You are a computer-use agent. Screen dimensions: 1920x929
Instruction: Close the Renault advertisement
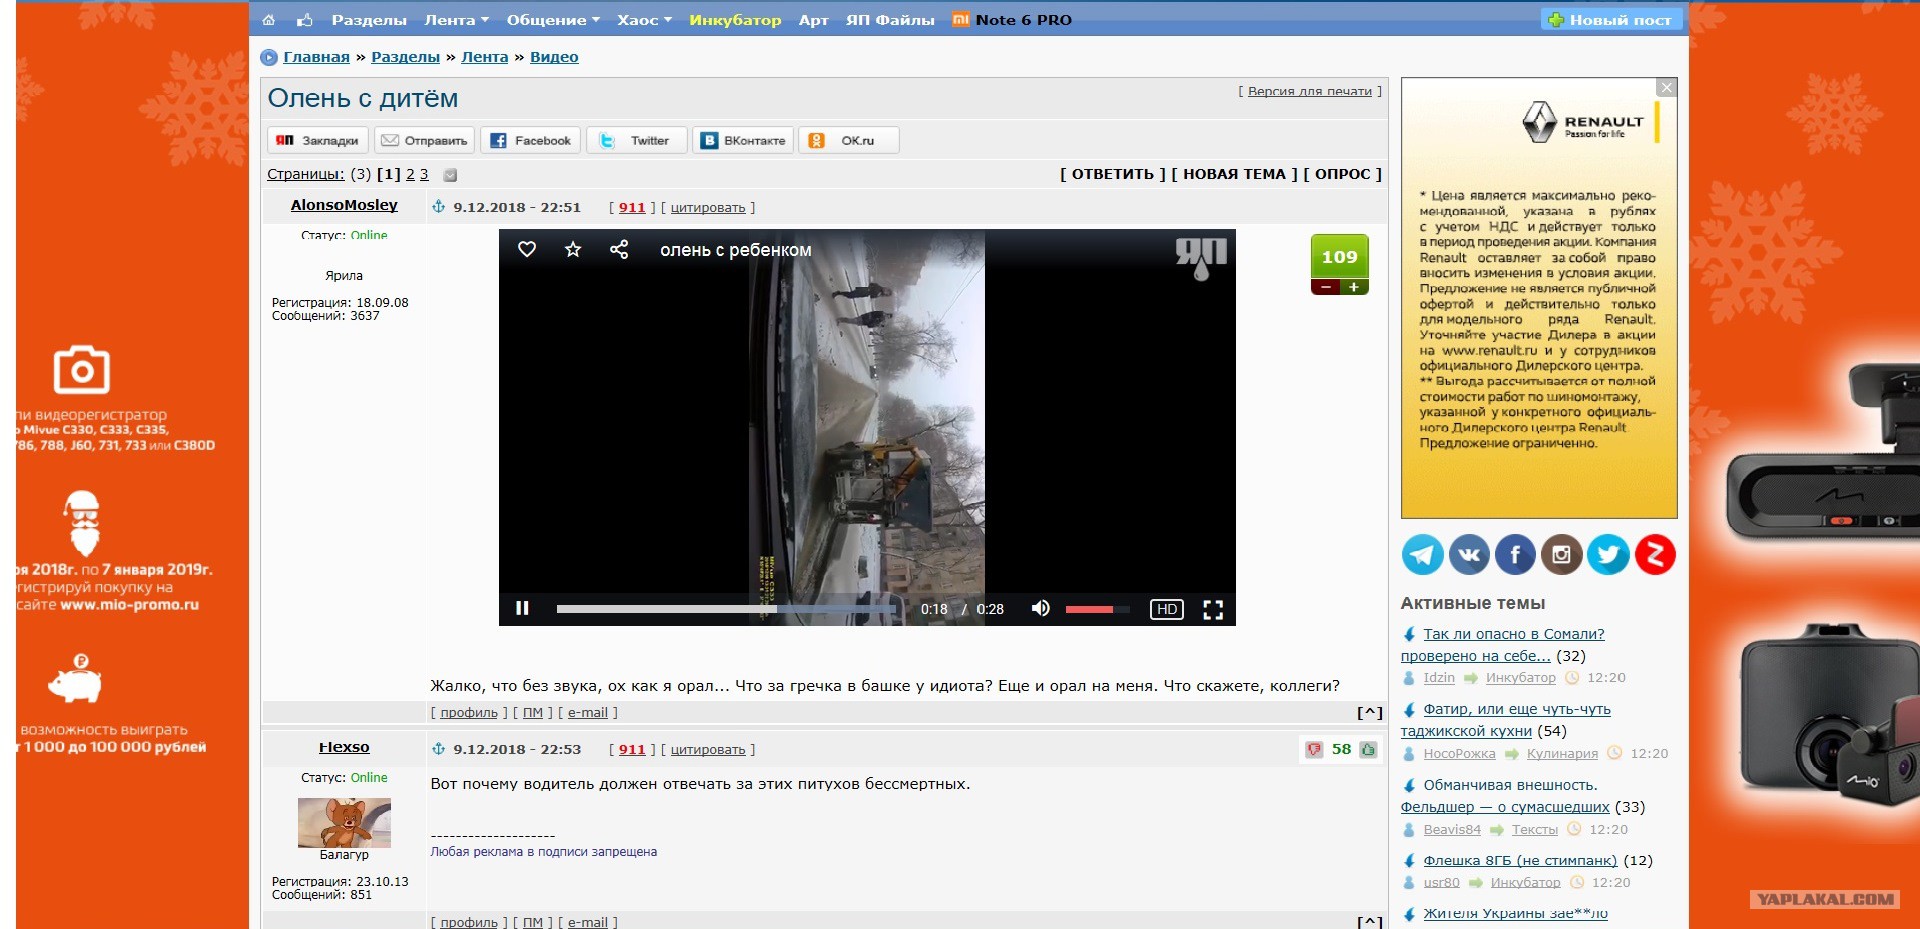point(1667,88)
